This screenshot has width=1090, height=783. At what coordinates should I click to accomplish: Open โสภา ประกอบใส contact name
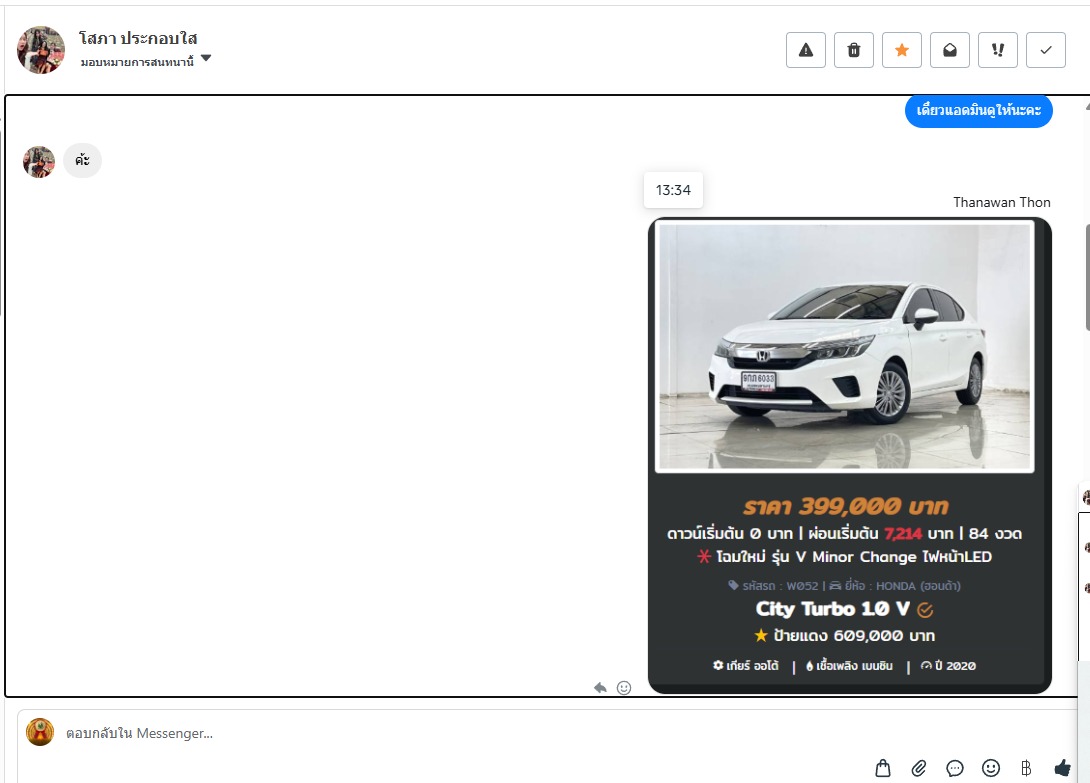coord(138,39)
